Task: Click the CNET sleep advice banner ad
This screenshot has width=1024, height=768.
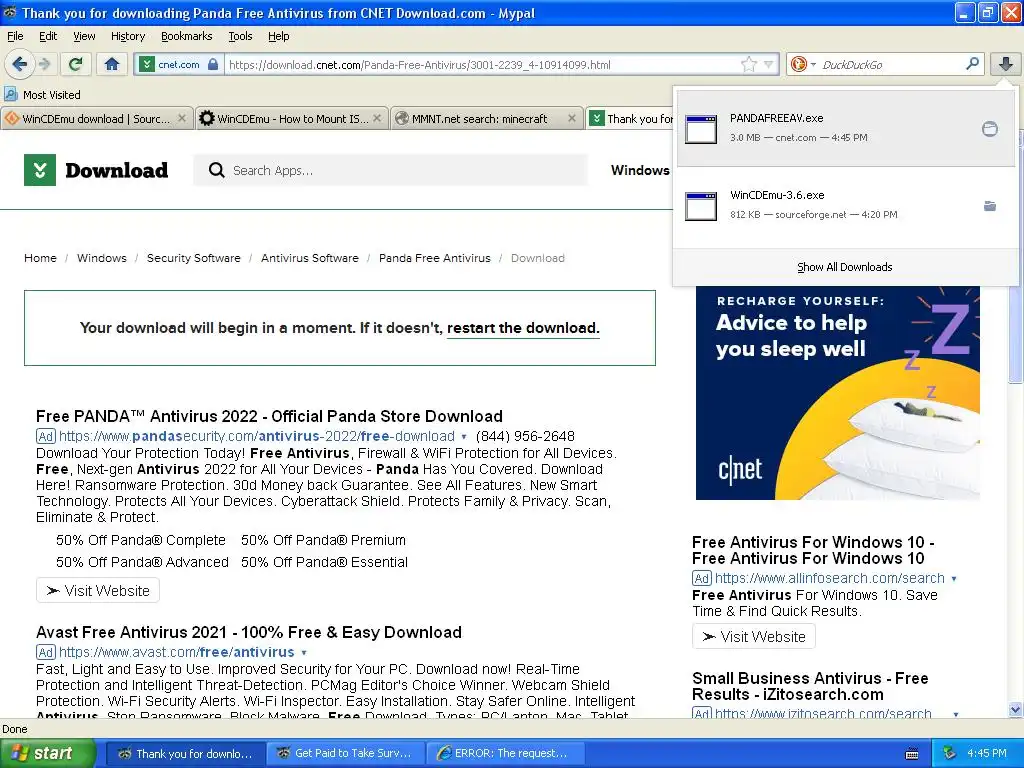Action: pyautogui.click(x=837, y=392)
